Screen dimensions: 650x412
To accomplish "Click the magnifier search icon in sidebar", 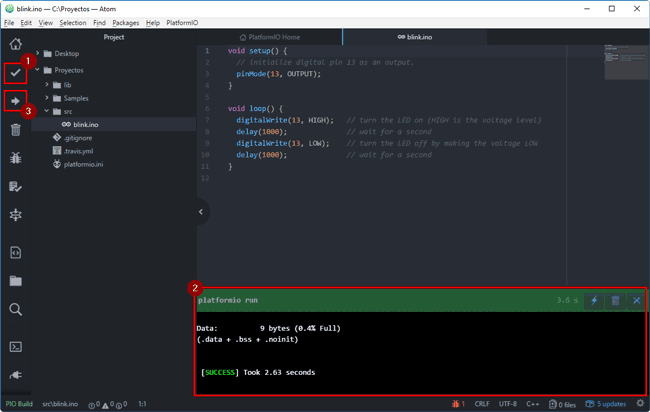I will tap(15, 309).
